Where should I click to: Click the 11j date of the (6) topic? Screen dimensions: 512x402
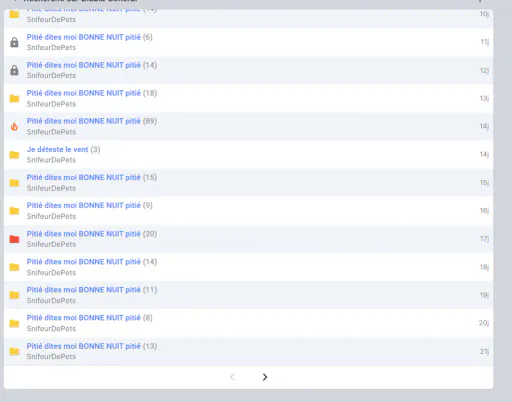click(485, 42)
